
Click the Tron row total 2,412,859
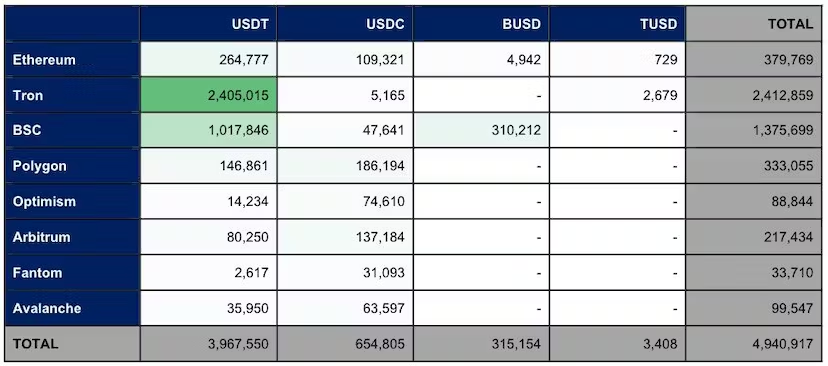tap(754, 95)
